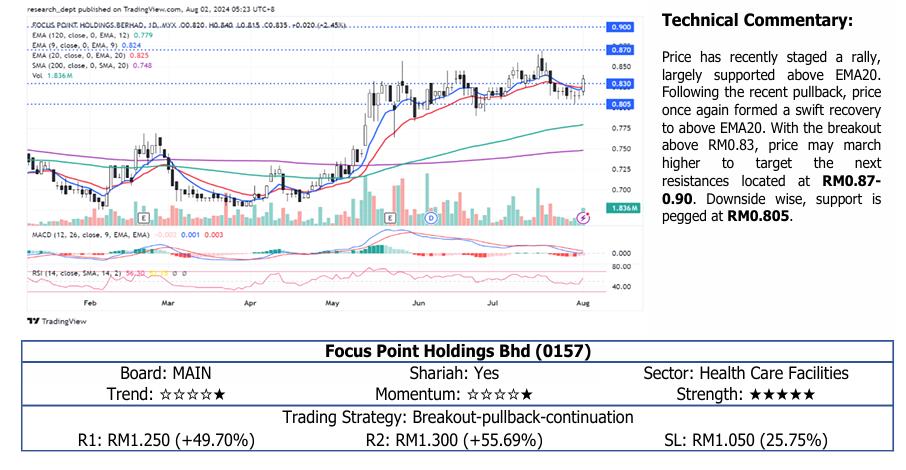The image size is (906, 470).
Task: Select the Jun label on time axis
Action: [420, 301]
